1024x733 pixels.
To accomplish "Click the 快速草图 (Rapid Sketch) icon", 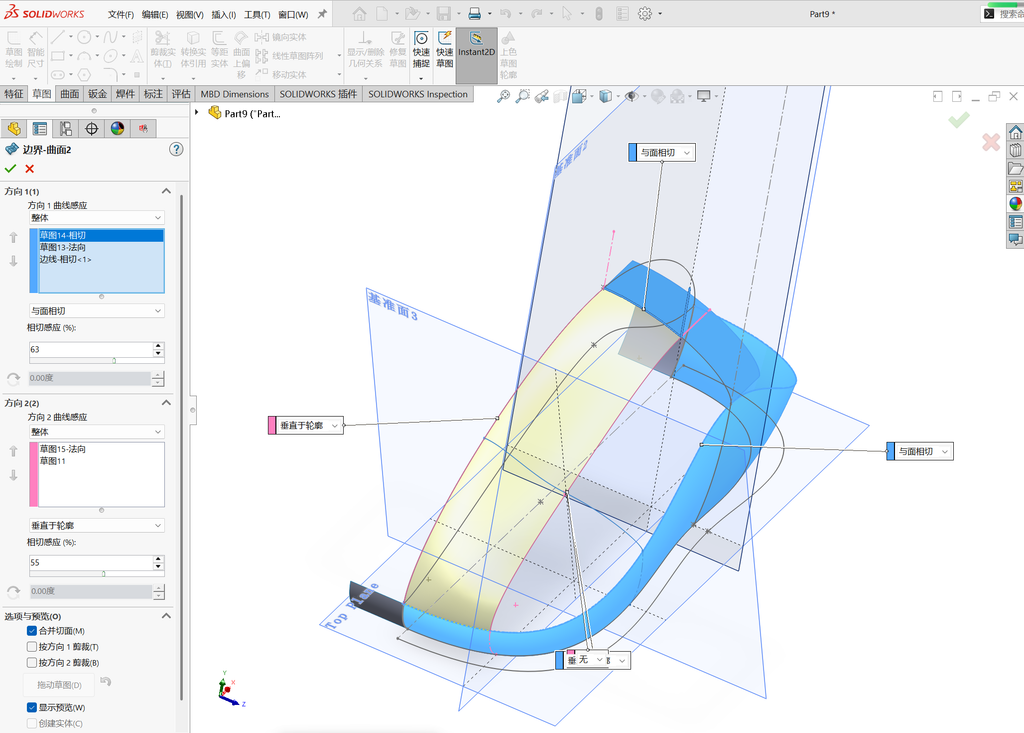I will [445, 49].
